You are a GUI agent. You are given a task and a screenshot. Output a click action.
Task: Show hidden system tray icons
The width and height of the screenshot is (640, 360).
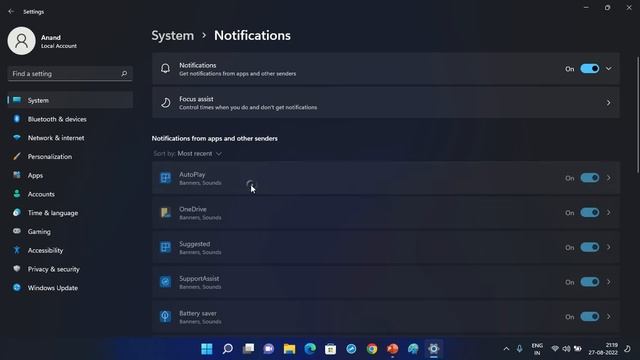click(x=506, y=349)
